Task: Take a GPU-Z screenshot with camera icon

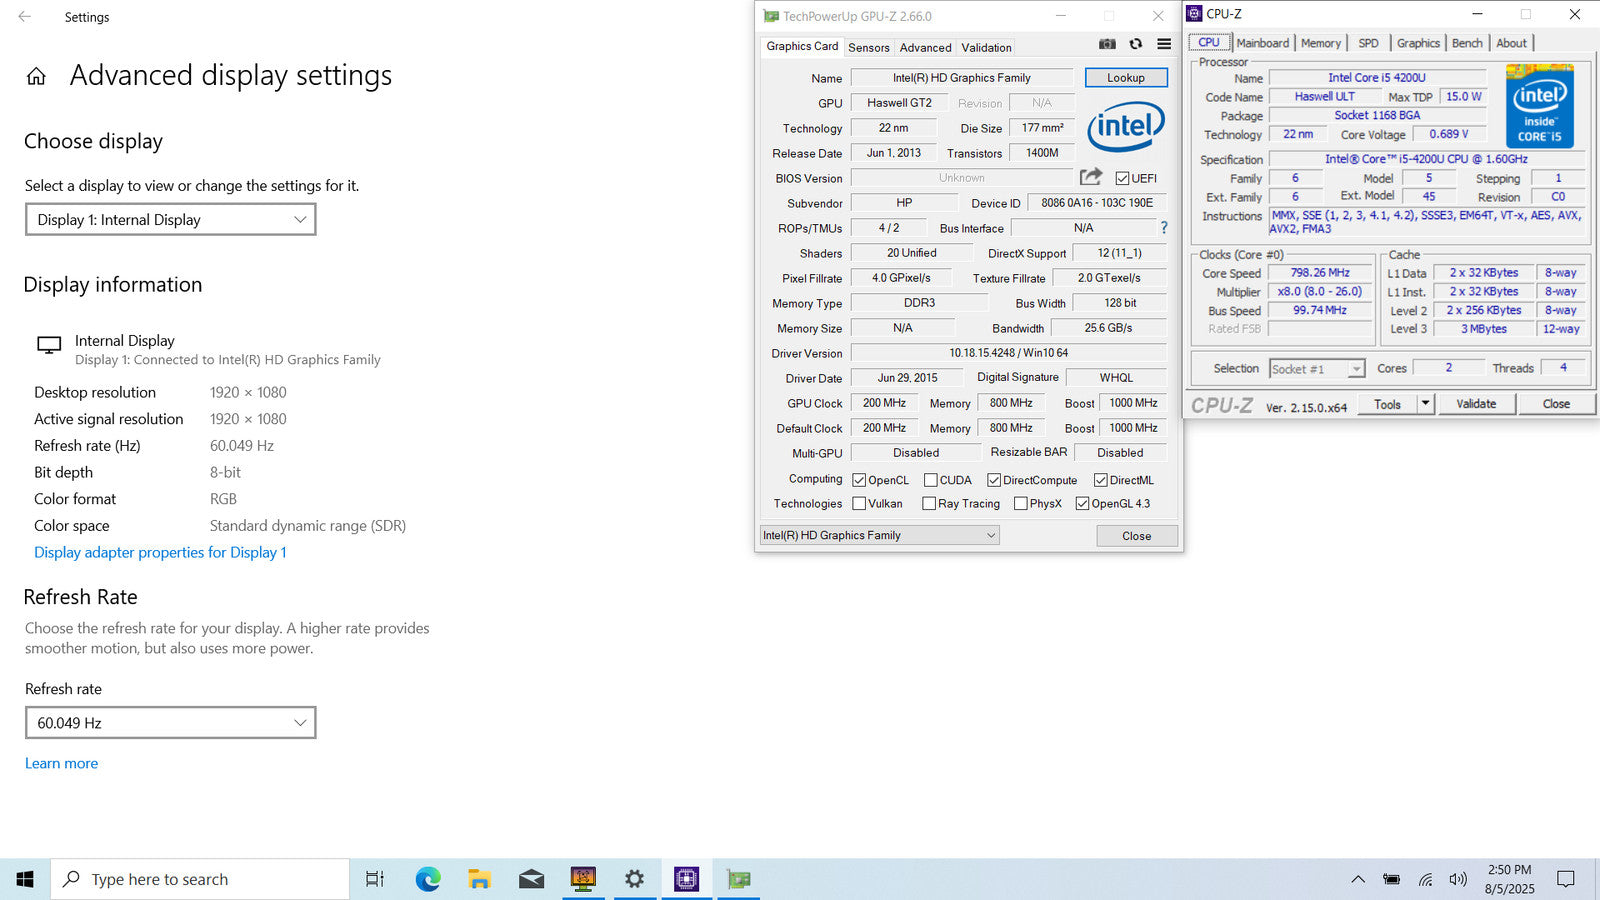Action: pos(1107,44)
